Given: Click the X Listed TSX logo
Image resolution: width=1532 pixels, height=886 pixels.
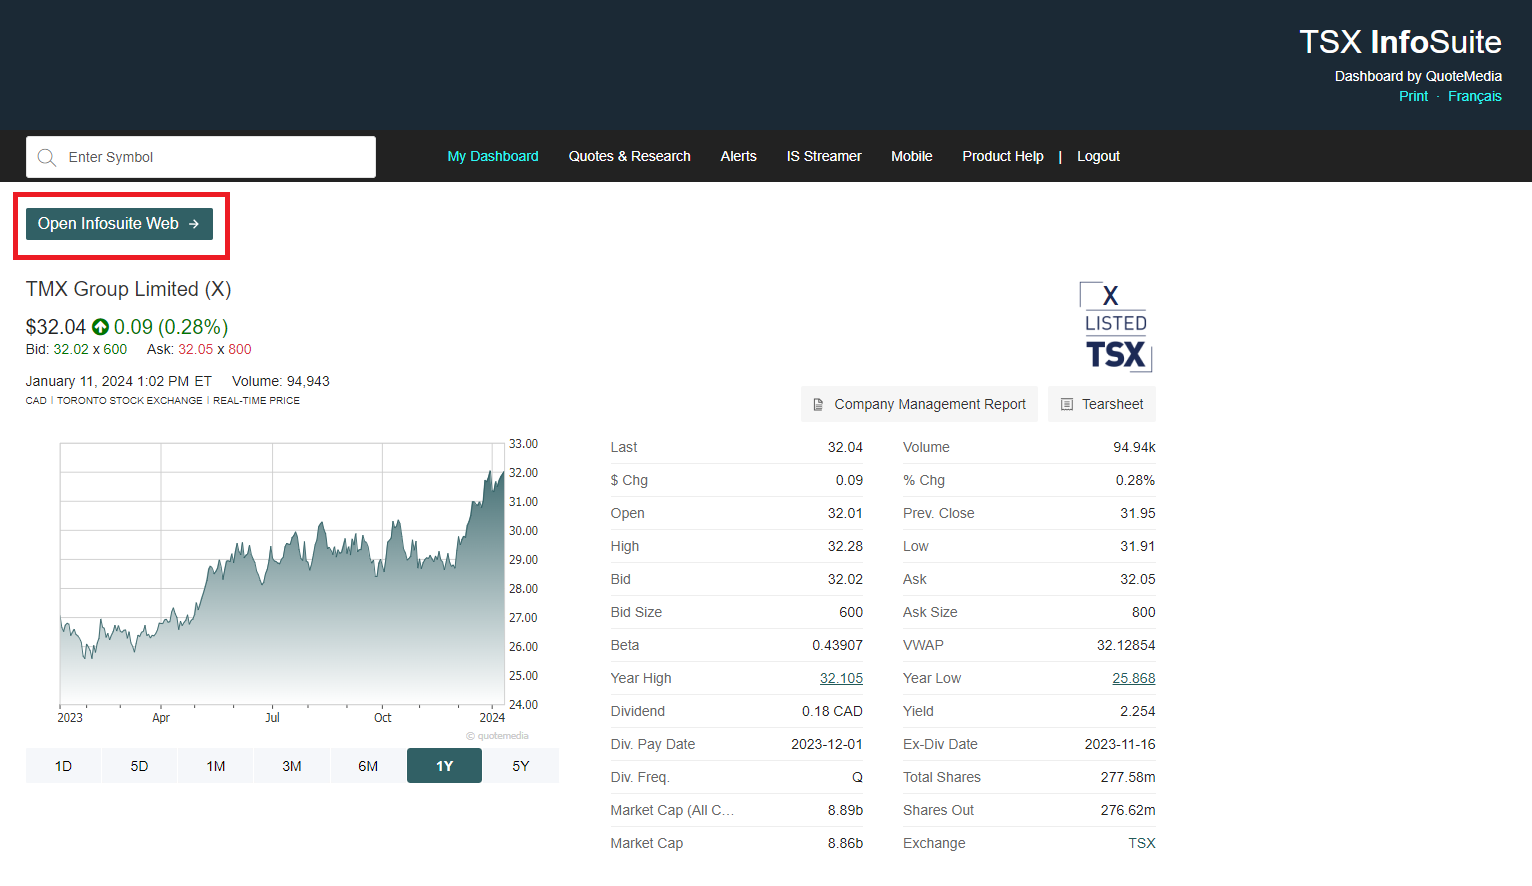Looking at the screenshot, I should click(x=1116, y=327).
